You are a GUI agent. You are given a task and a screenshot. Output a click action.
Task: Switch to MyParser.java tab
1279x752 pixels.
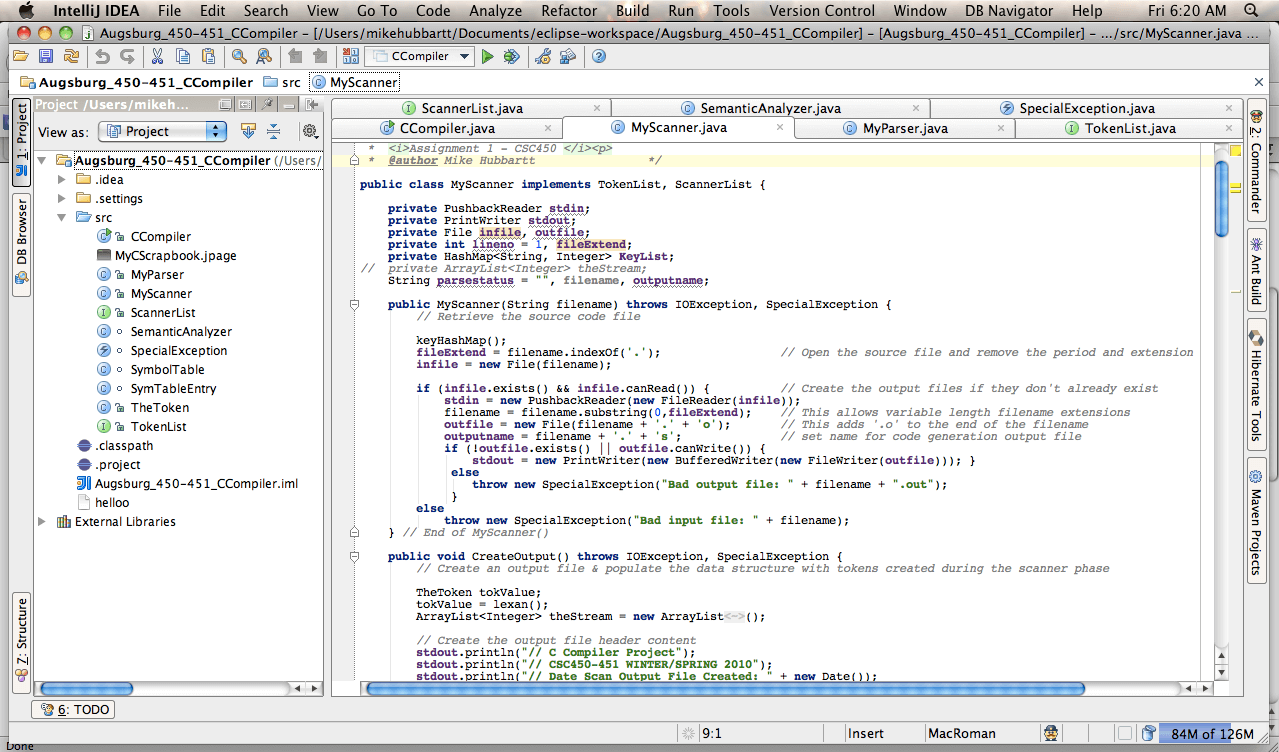pyautogui.click(x=905, y=128)
